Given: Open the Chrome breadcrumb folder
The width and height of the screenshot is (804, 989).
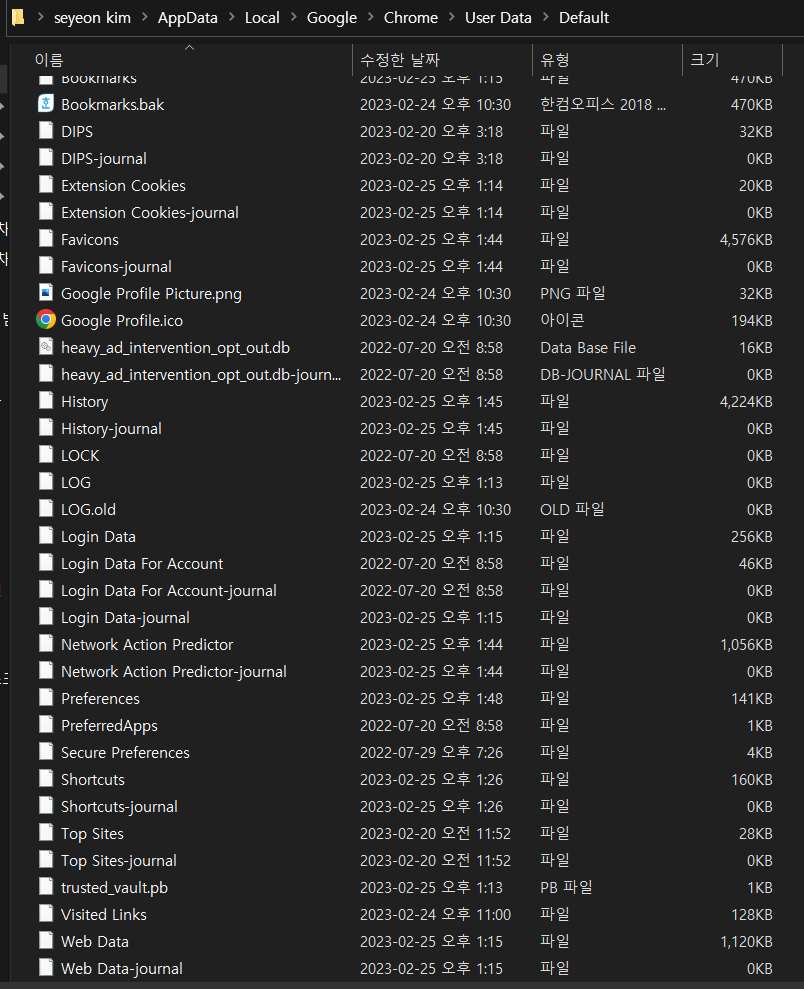Looking at the screenshot, I should click(411, 18).
